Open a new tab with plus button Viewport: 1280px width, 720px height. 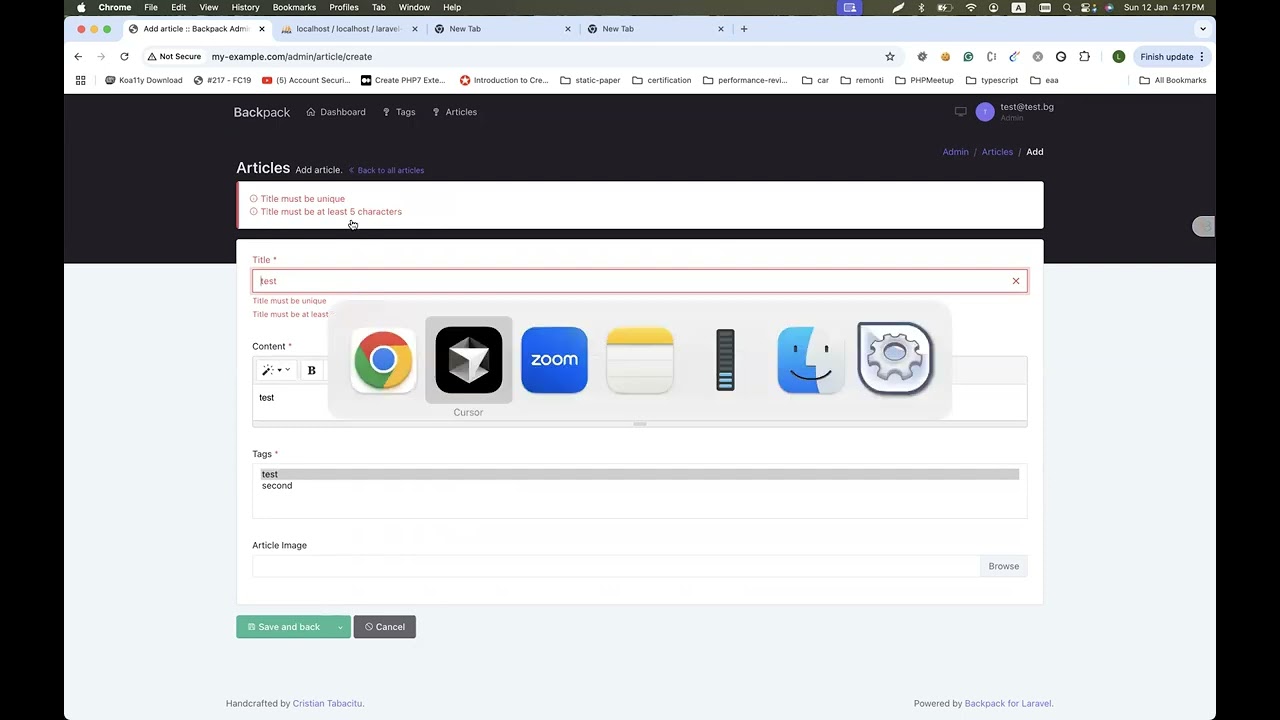(744, 29)
